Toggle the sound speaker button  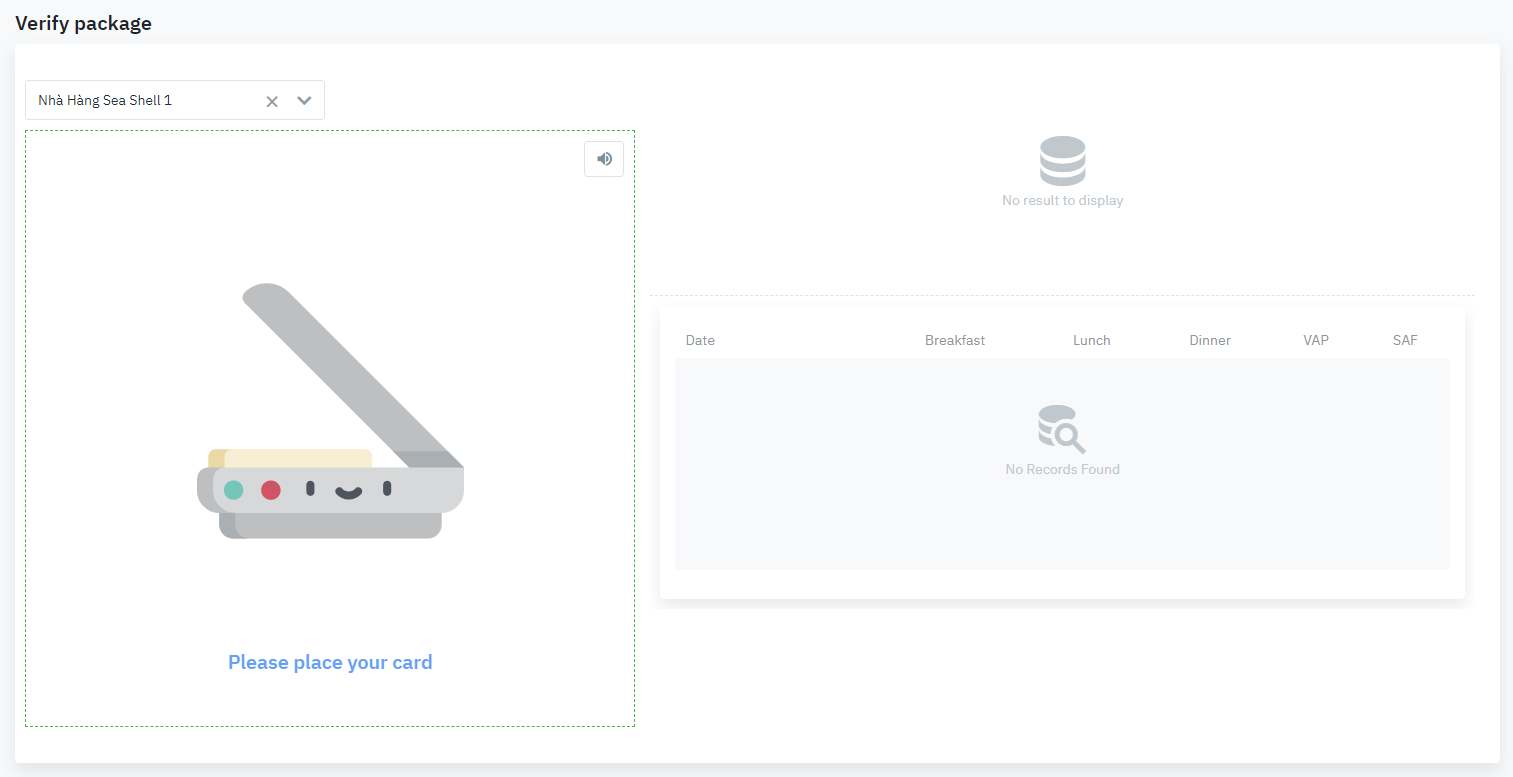(x=604, y=159)
